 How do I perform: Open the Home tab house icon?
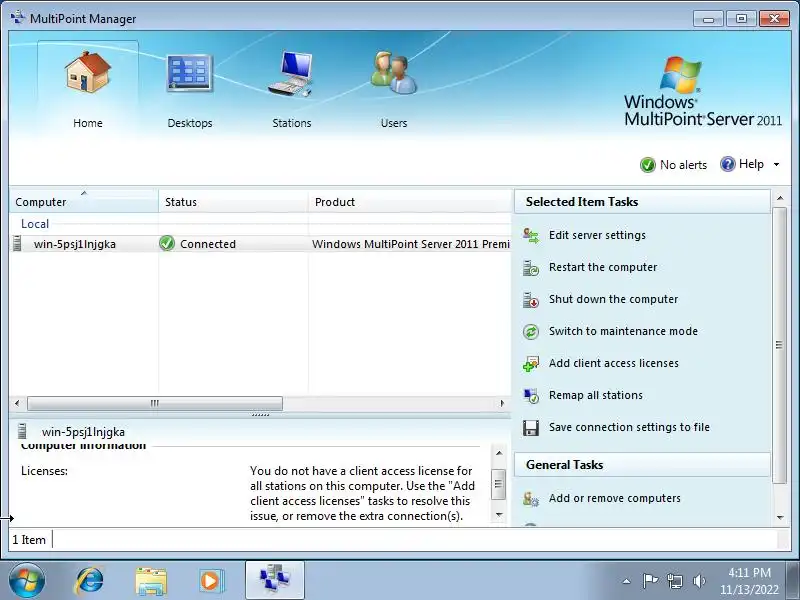(x=88, y=71)
